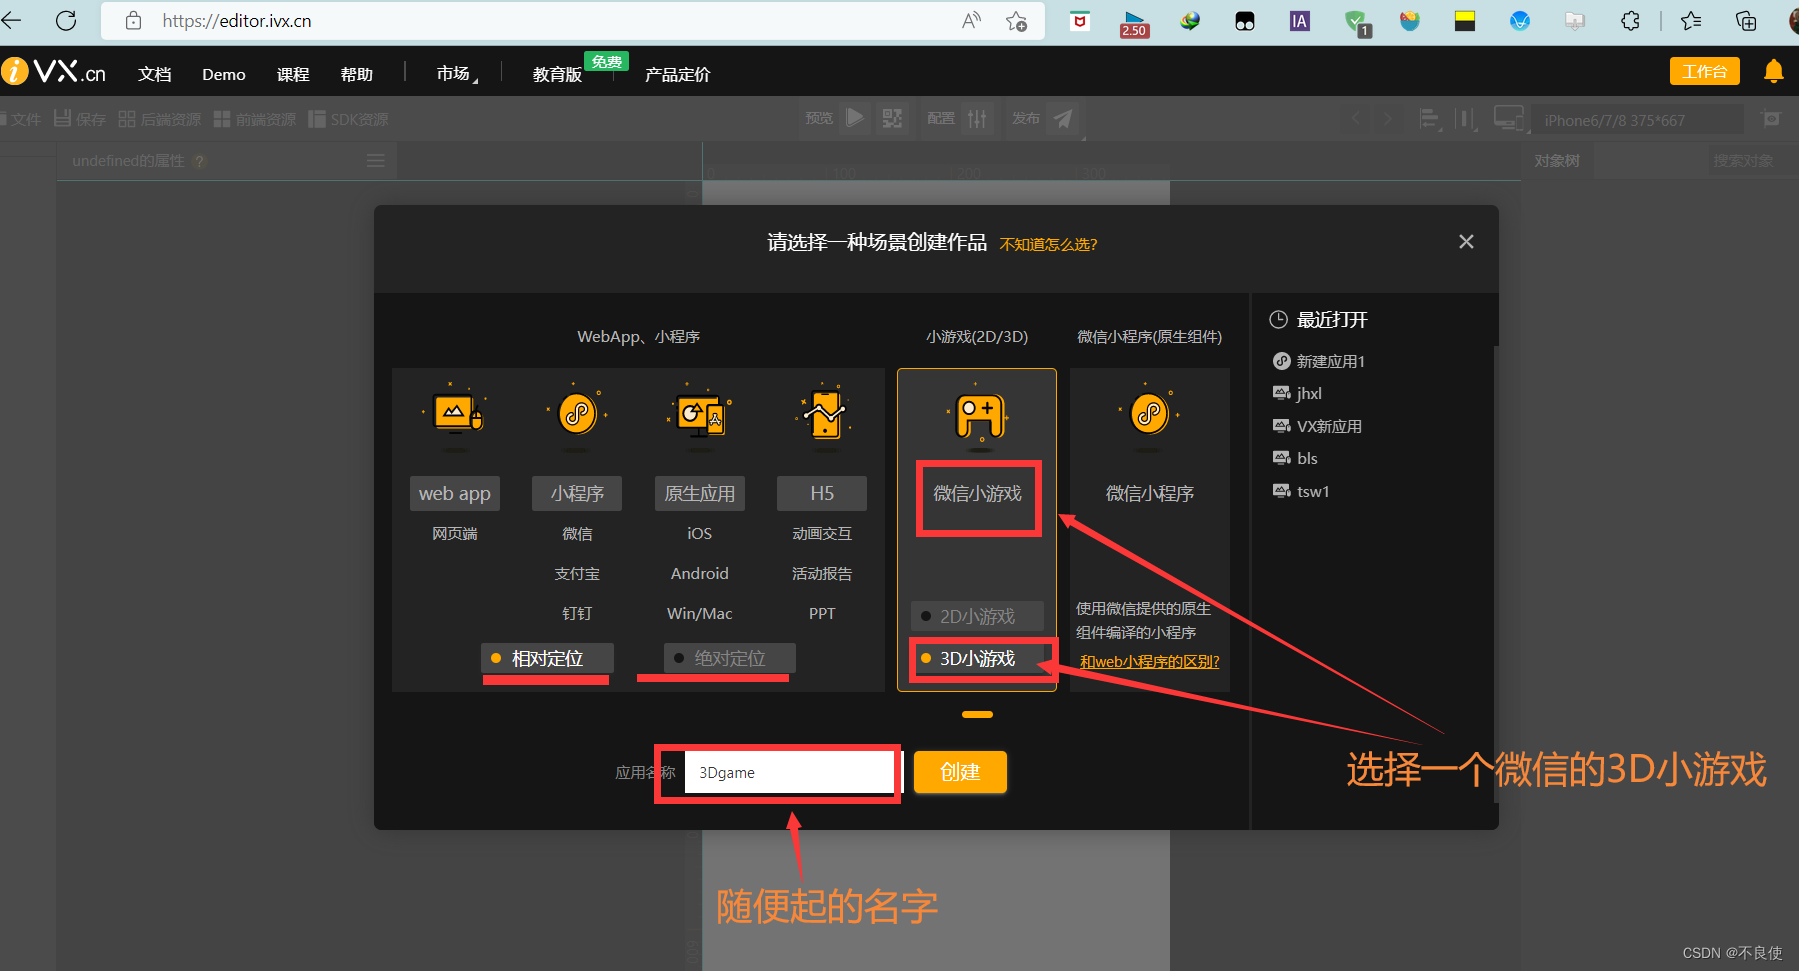Reload the page with the refresh icon
Screen dimensions: 1799x971
(x=66, y=20)
